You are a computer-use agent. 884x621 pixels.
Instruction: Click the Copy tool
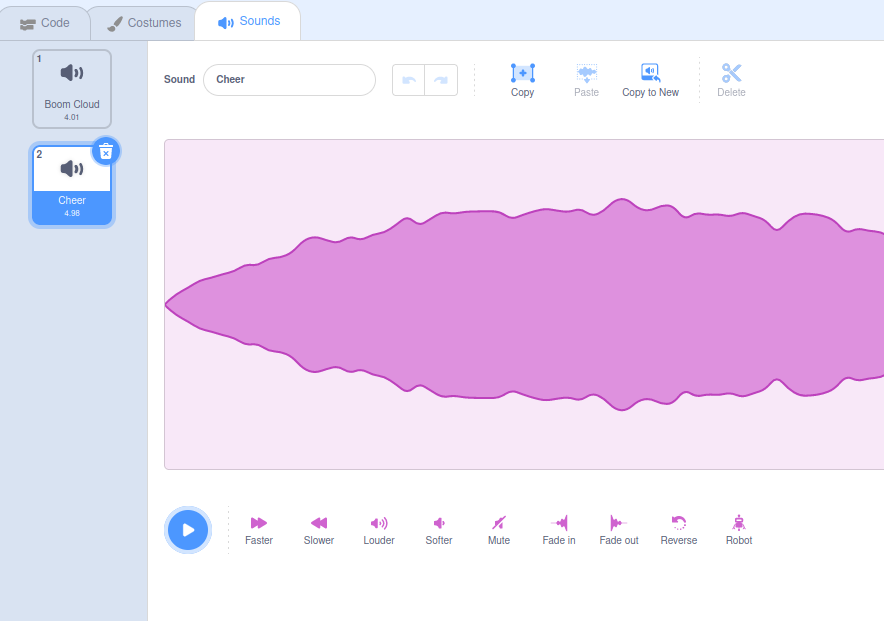522,80
